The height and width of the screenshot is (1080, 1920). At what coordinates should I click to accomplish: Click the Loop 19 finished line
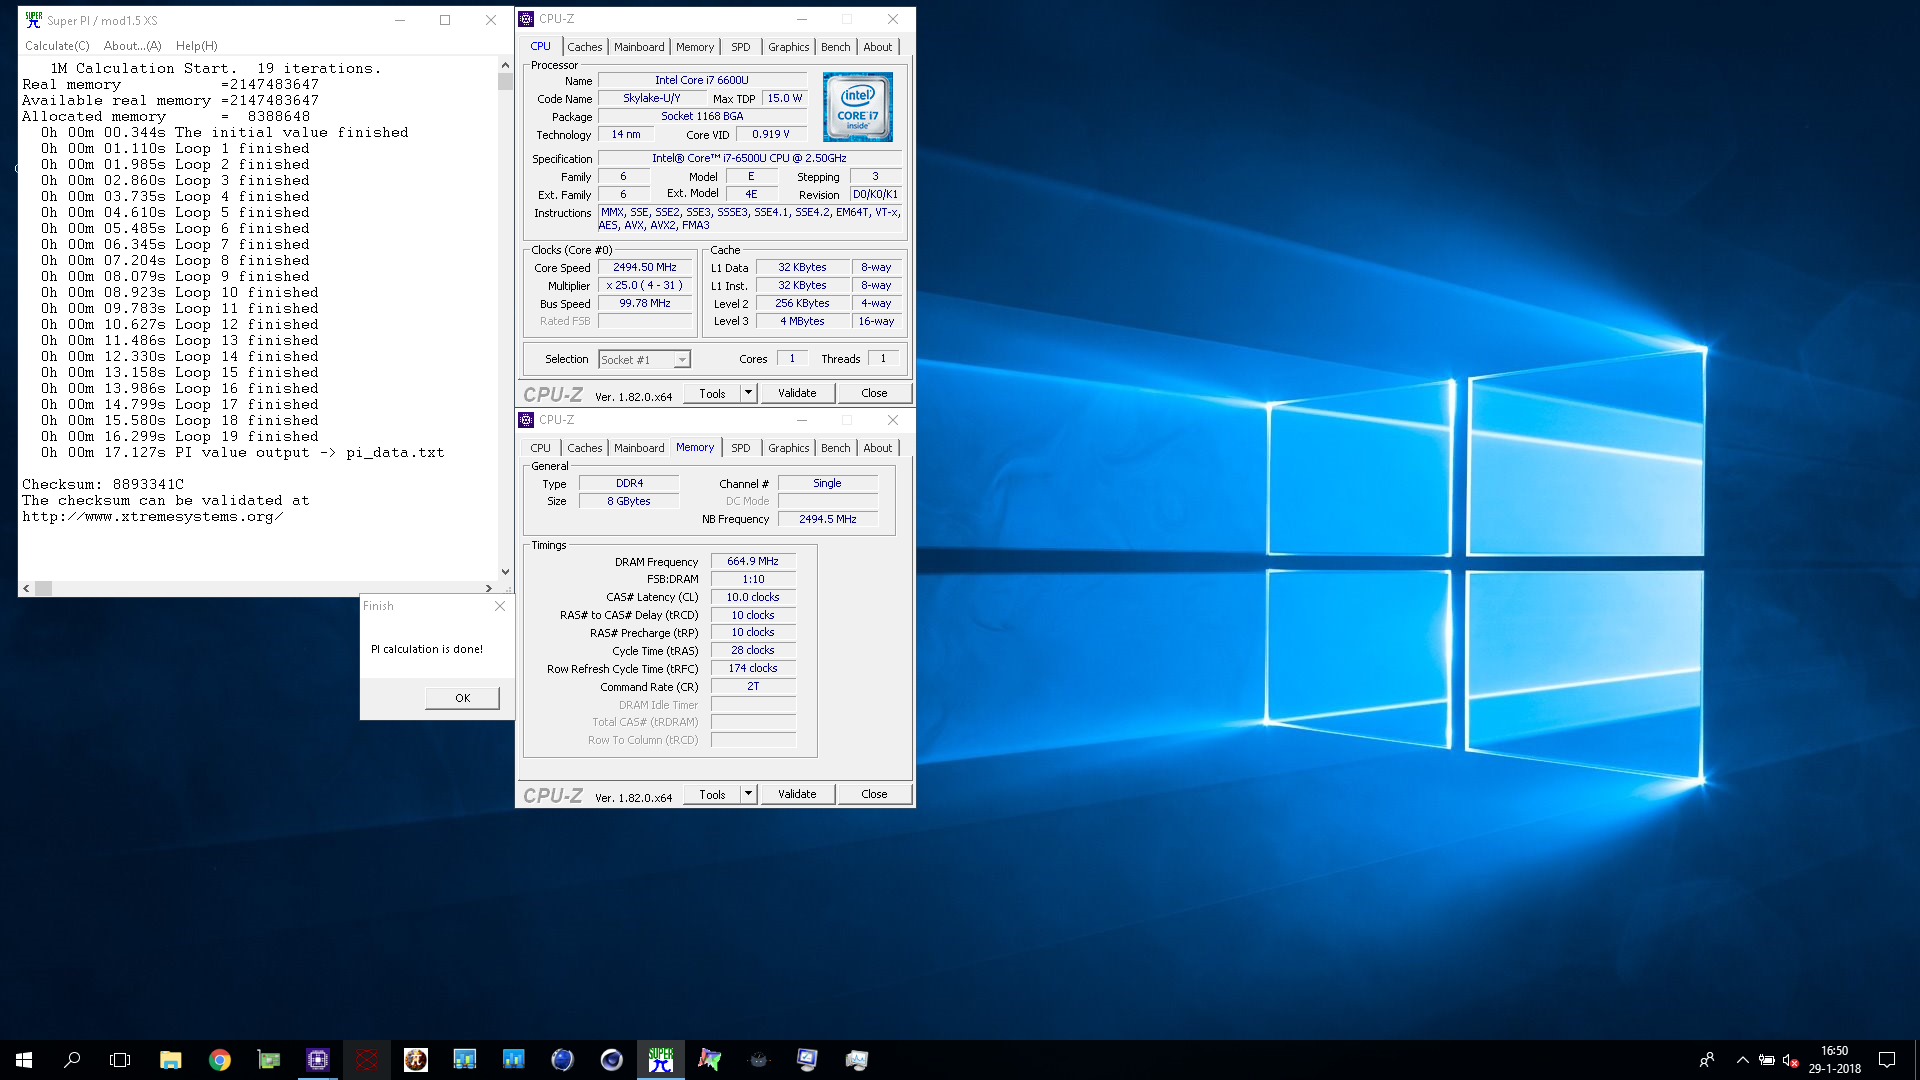click(x=180, y=437)
